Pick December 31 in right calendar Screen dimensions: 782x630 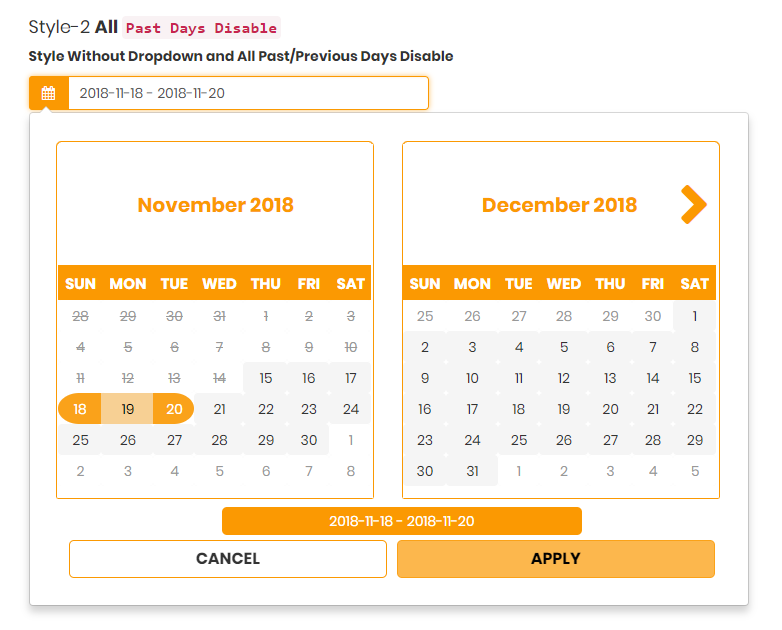click(x=472, y=471)
